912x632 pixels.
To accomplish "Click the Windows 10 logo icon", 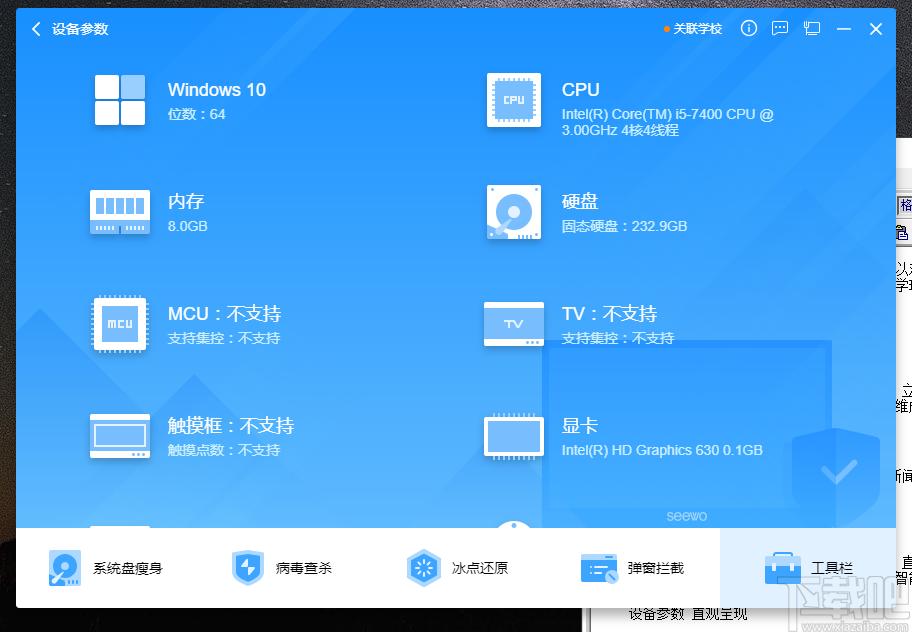I will tap(120, 99).
